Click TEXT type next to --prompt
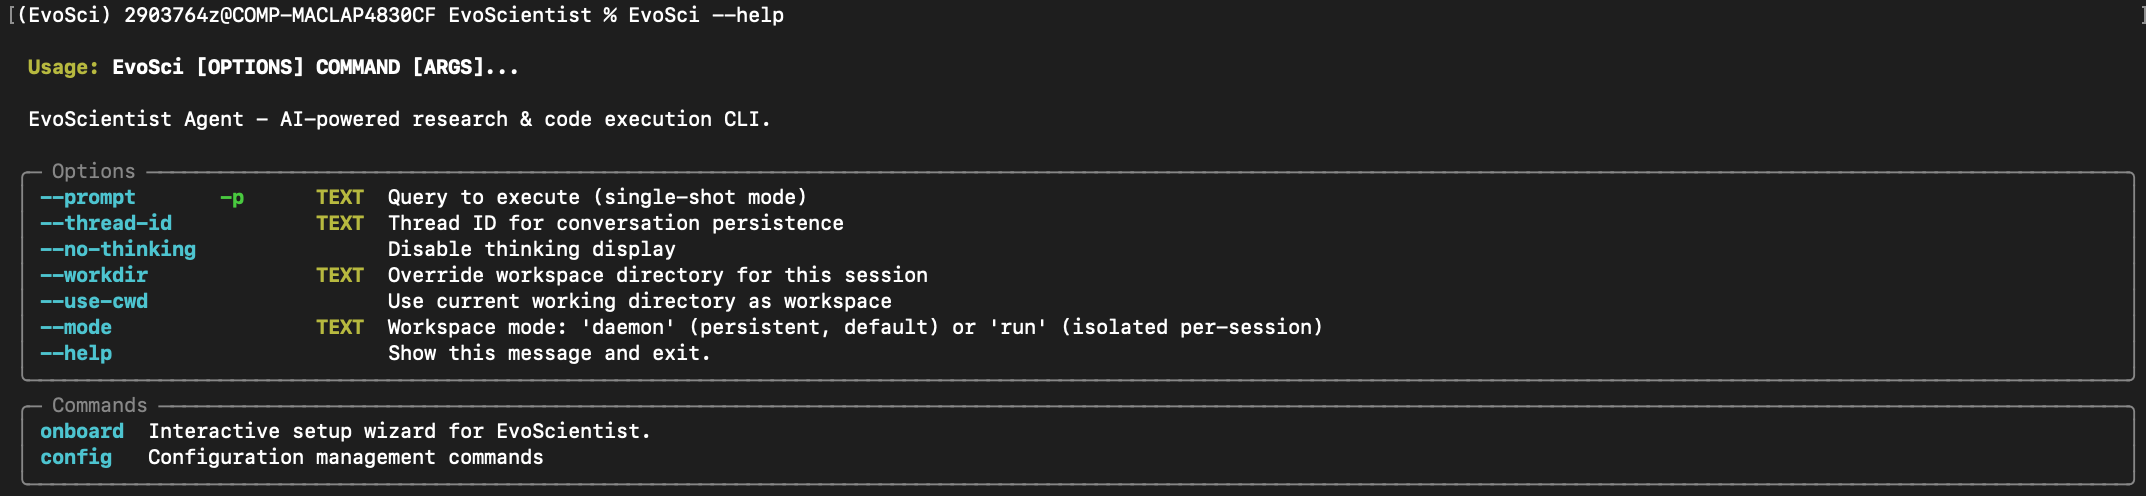This screenshot has height=496, width=2146. tap(340, 198)
